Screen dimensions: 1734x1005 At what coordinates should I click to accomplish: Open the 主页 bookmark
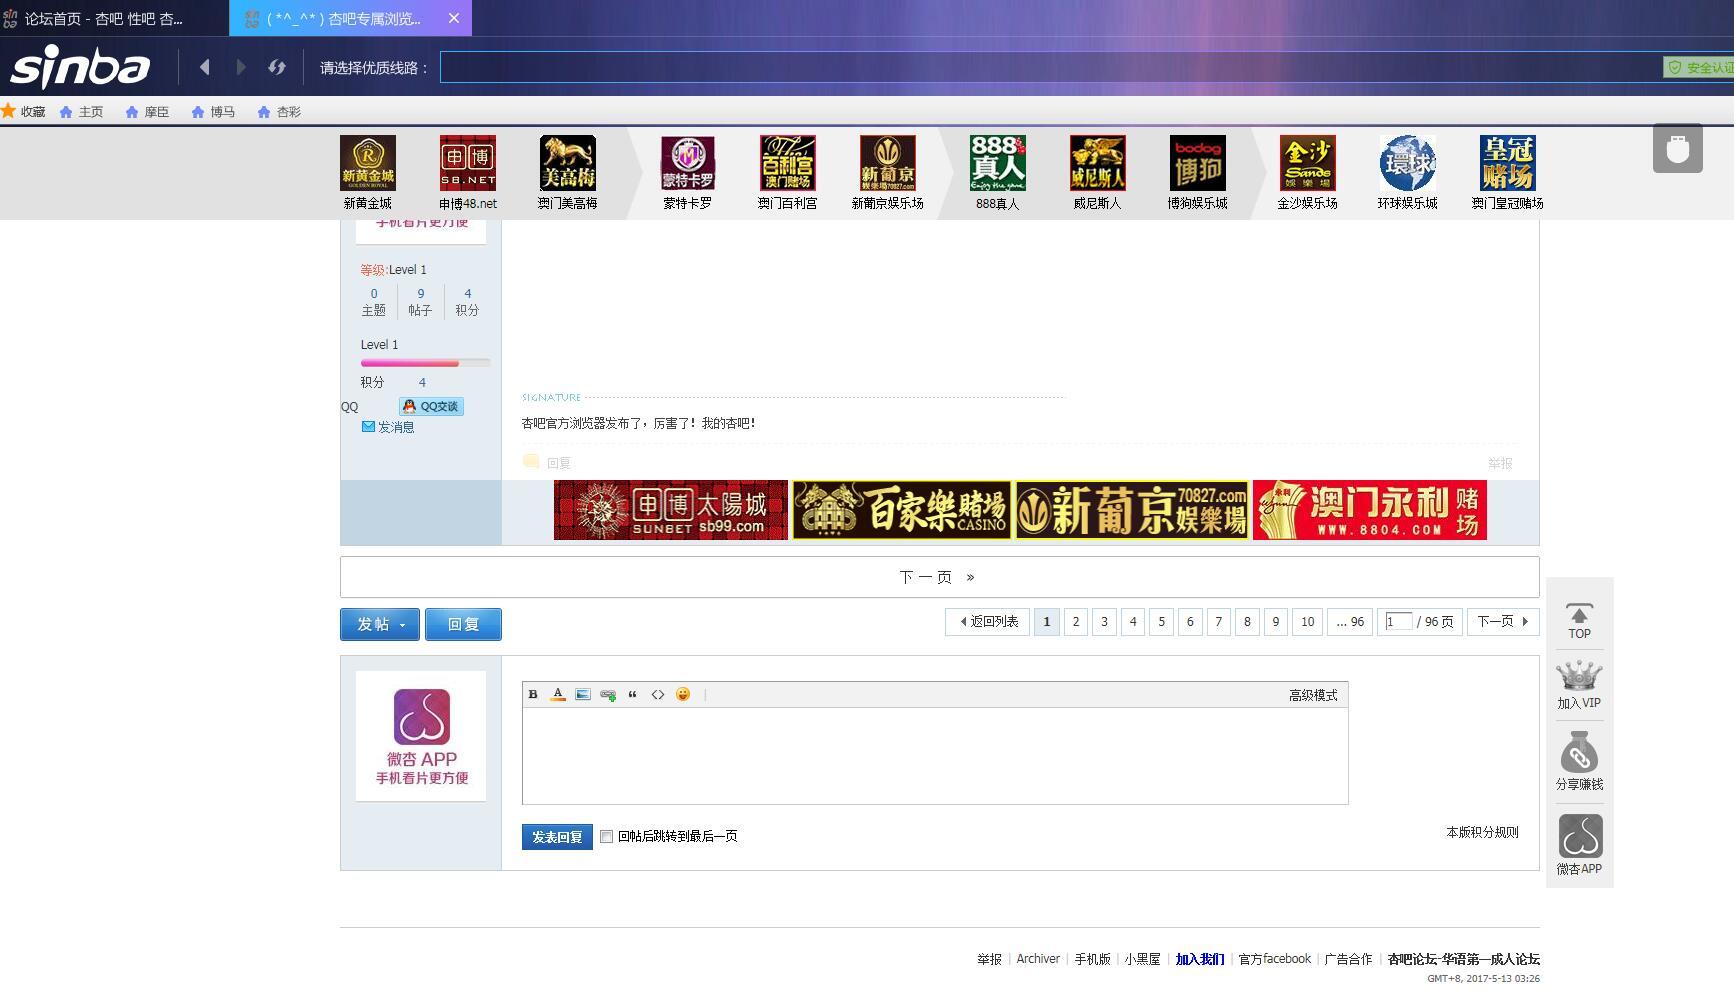82,112
